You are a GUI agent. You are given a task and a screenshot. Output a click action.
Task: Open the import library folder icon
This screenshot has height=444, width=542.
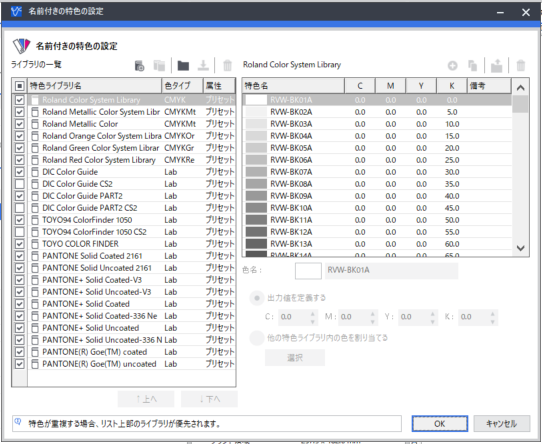point(183,65)
